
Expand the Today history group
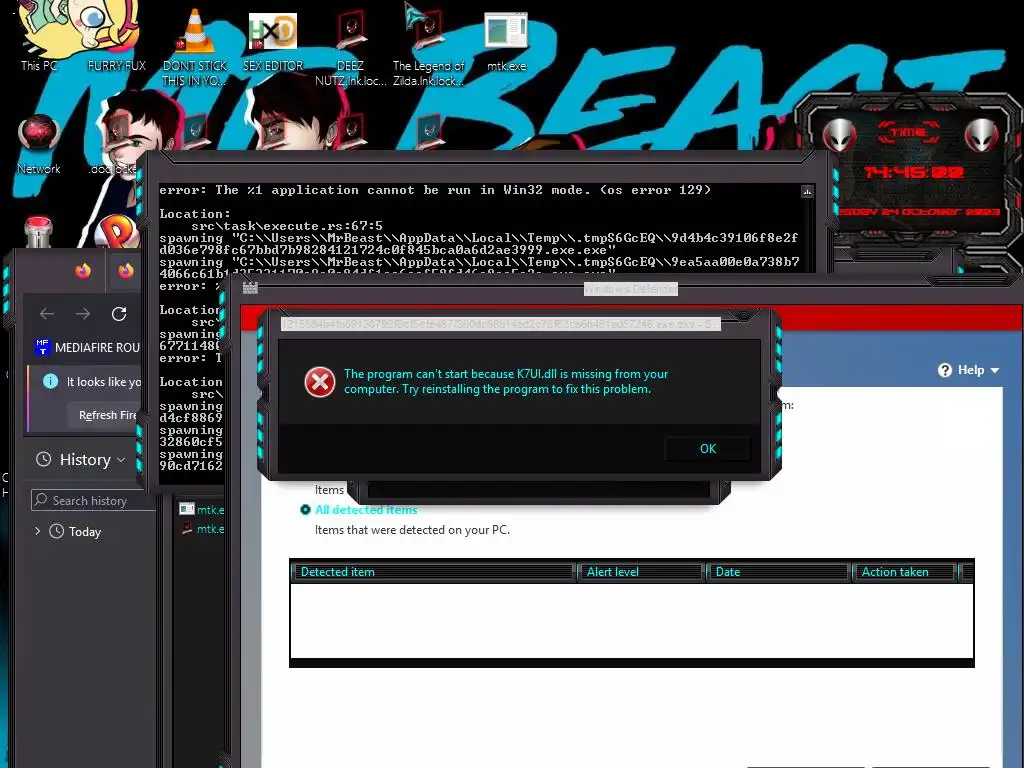pyautogui.click(x=37, y=531)
